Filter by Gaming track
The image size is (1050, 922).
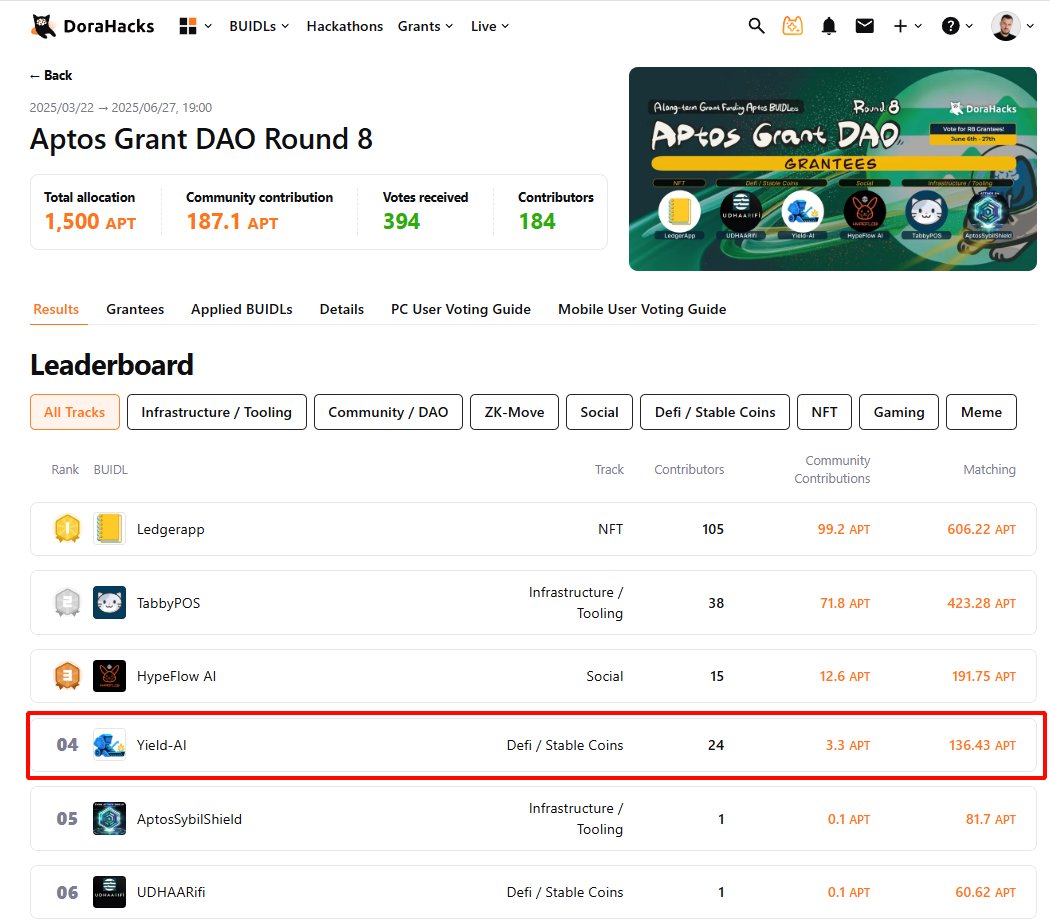(x=899, y=412)
